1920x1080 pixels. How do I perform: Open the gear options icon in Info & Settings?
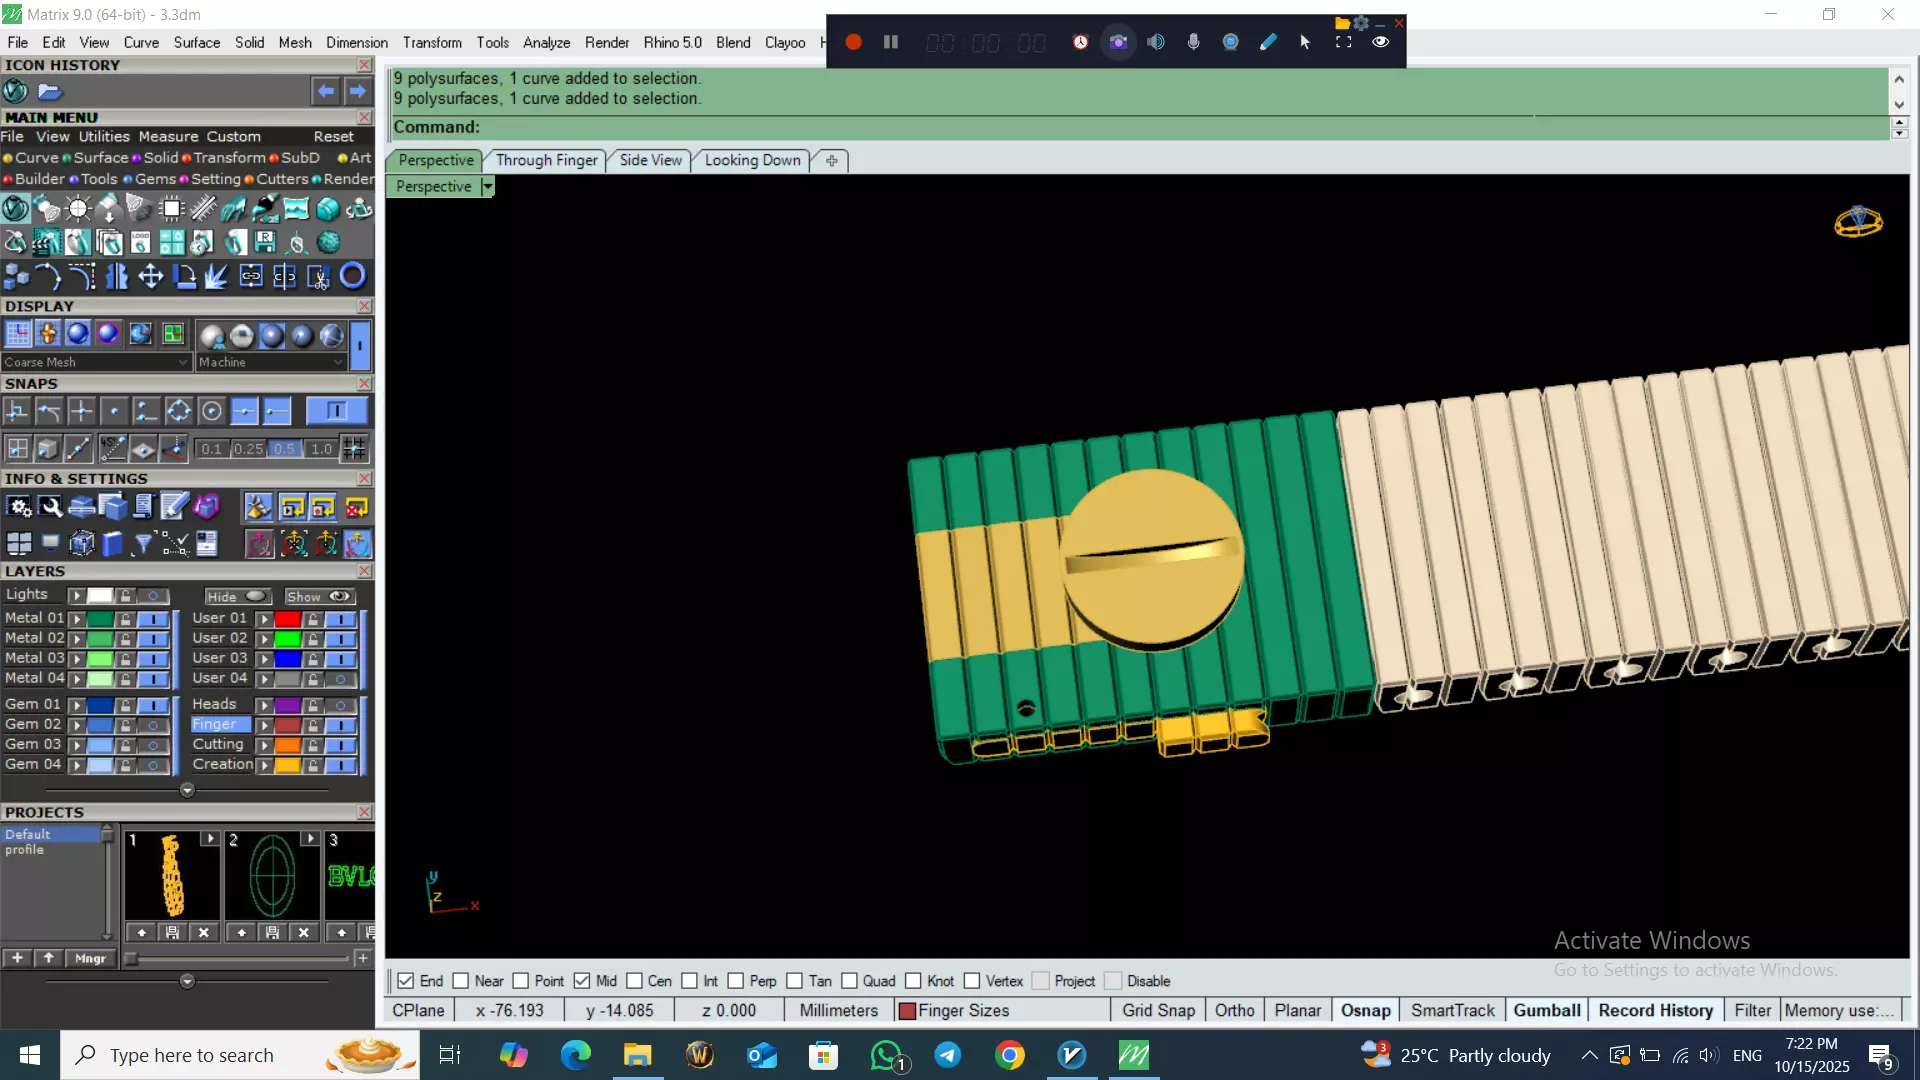(x=19, y=508)
